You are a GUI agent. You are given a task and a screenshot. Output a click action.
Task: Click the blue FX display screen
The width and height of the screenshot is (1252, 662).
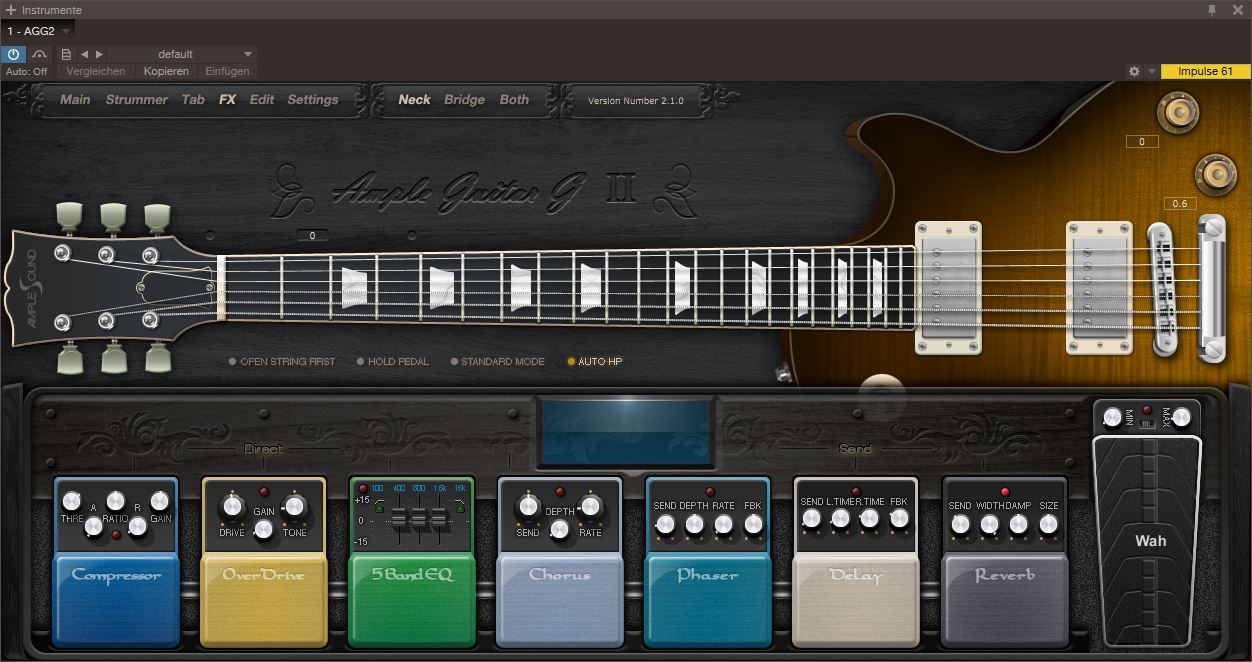tap(627, 432)
